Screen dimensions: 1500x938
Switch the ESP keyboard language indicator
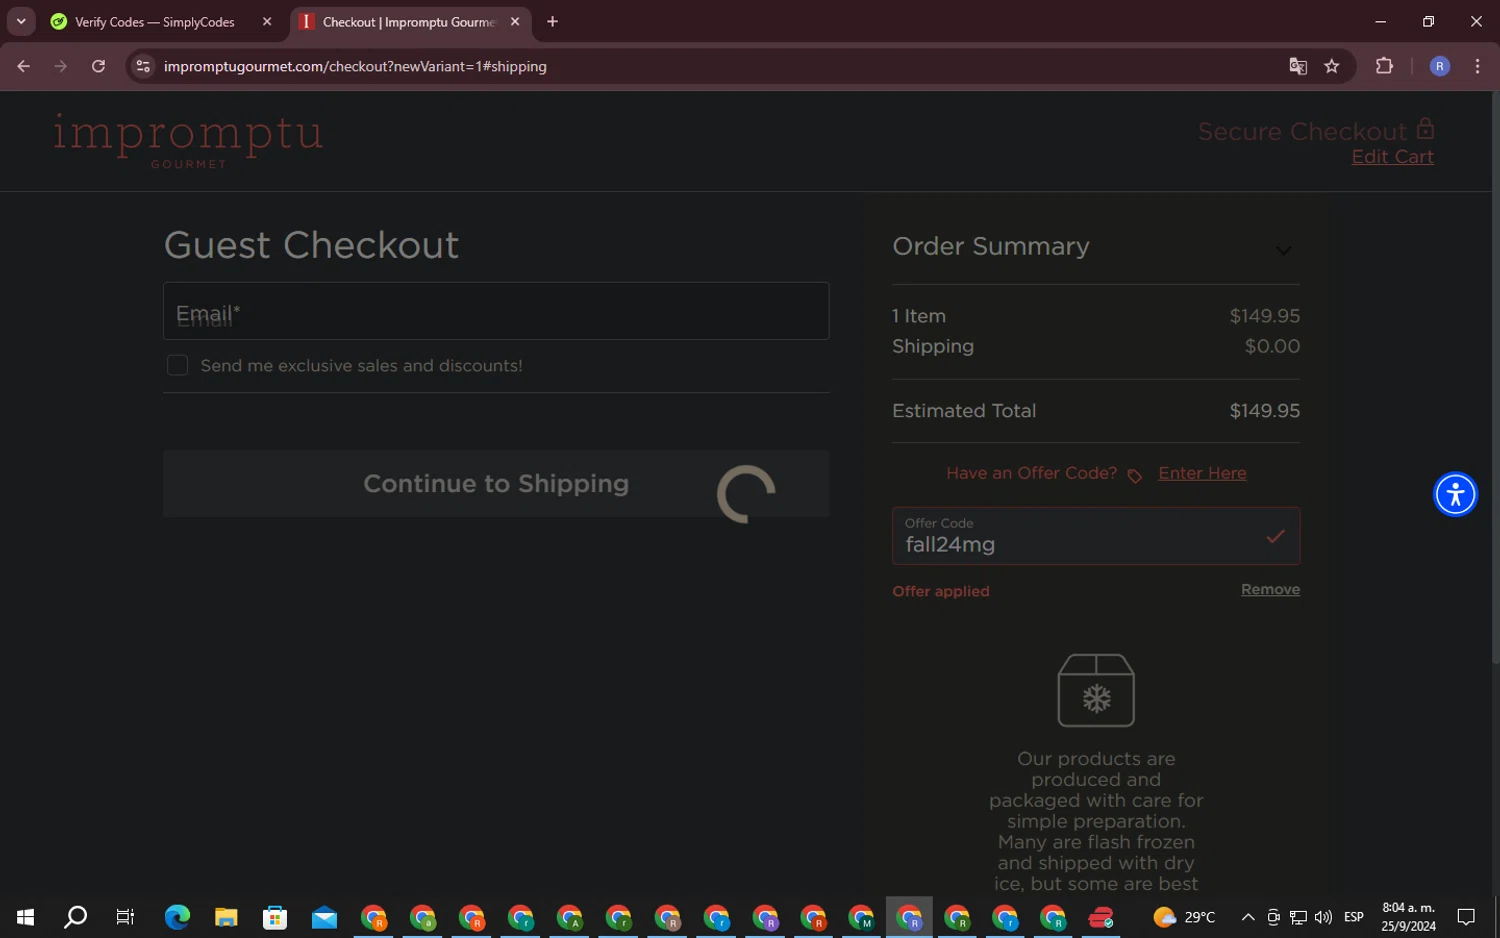1354,917
